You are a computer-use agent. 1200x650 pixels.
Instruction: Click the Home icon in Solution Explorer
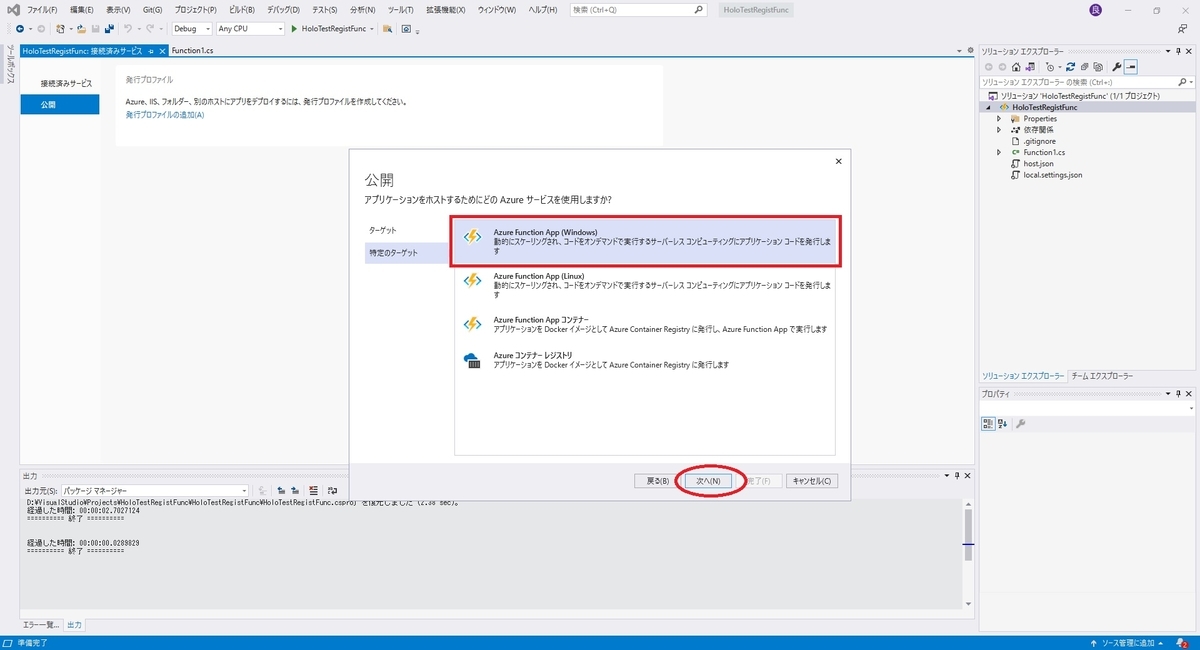(x=1016, y=67)
